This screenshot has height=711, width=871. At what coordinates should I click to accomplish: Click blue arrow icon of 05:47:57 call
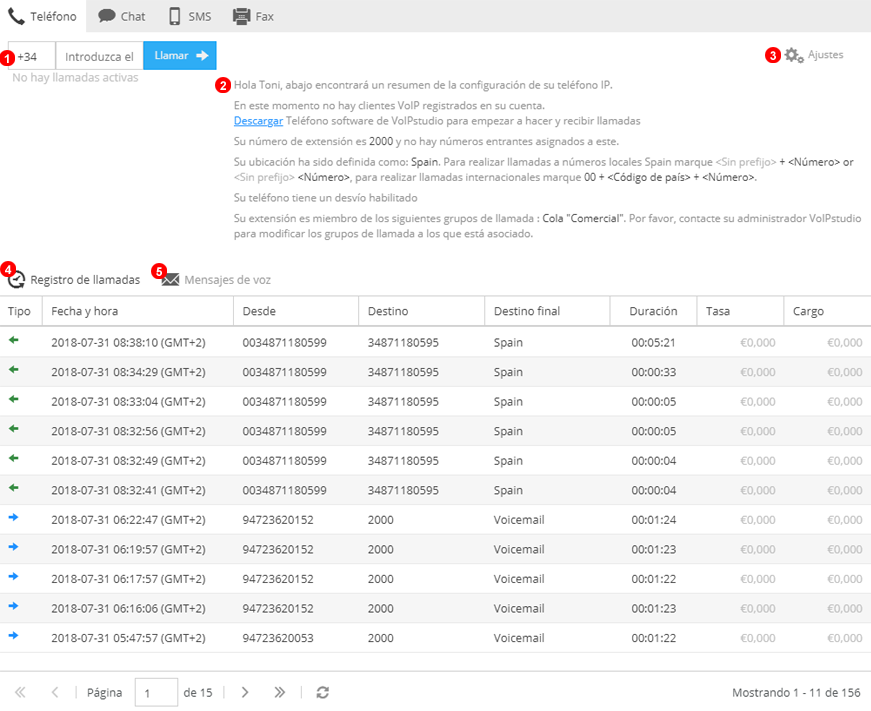(14, 635)
